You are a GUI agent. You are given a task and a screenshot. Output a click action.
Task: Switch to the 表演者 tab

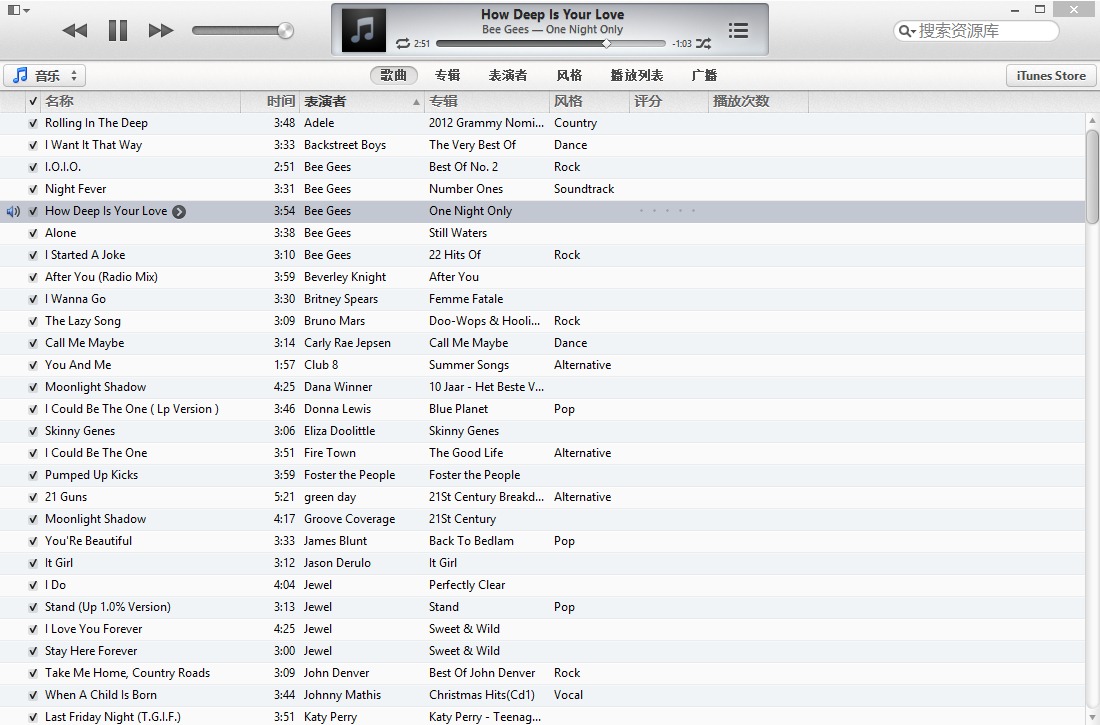click(x=508, y=75)
